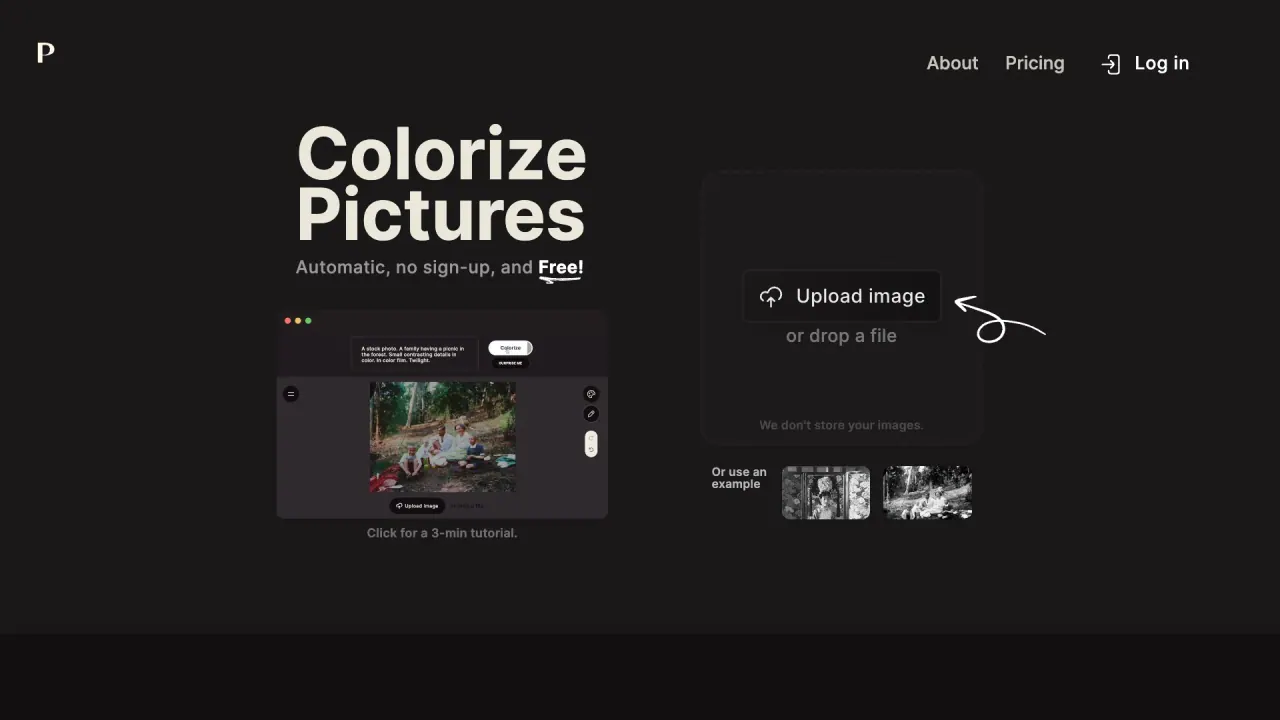Click the 'Click for a 3-min tutorial.' caption
This screenshot has width=1280, height=720.
442,533
